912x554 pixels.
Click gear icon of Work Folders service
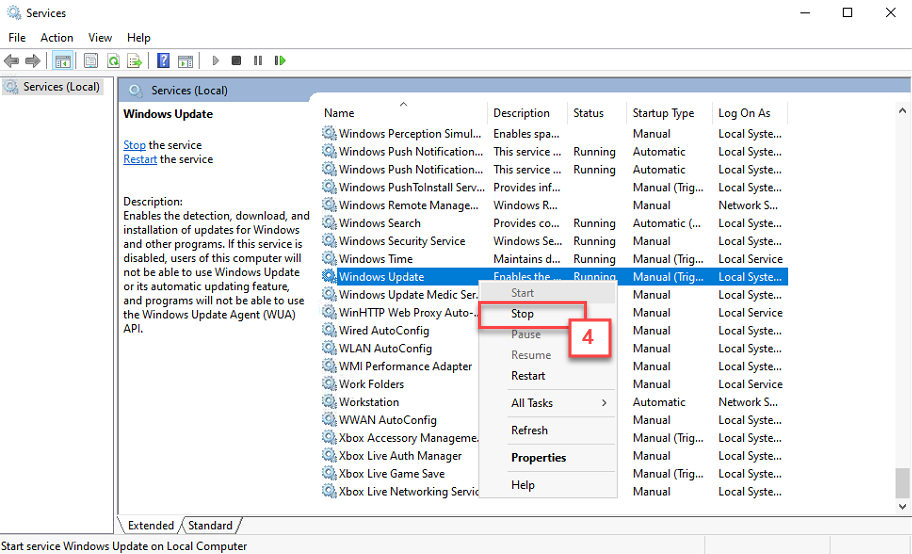(329, 383)
